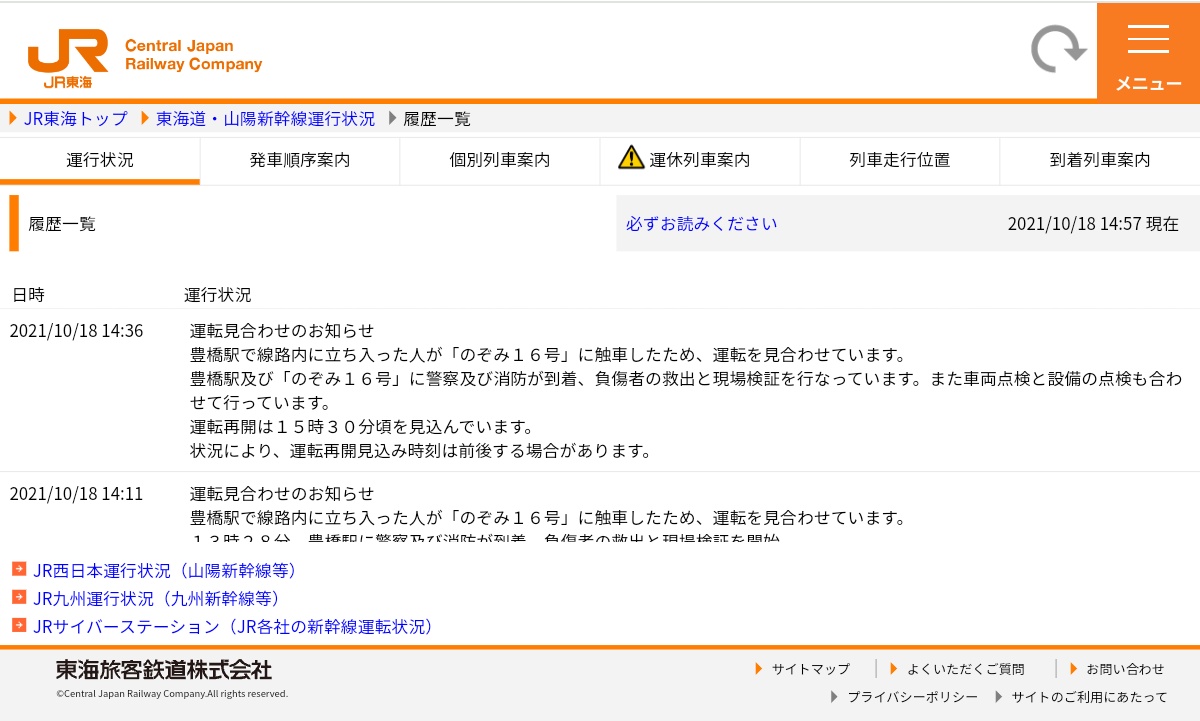Select the 運行状況 tab
The height and width of the screenshot is (721, 1200).
tap(100, 160)
